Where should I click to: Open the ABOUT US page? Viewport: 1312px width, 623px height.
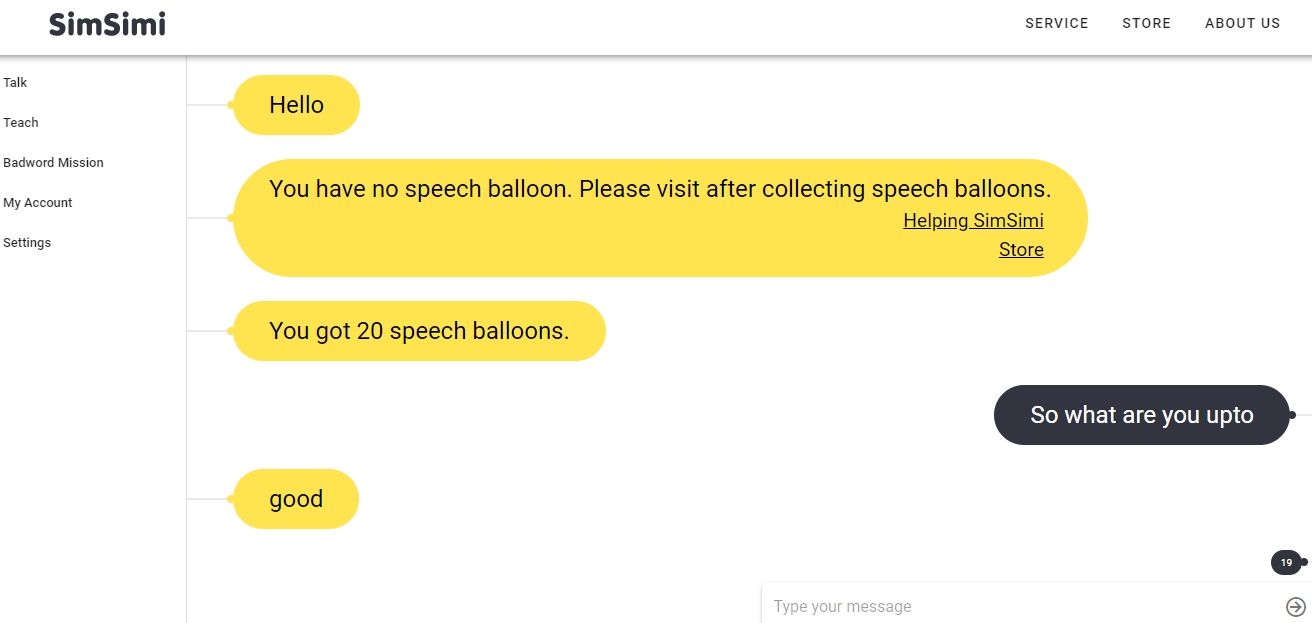point(1242,23)
